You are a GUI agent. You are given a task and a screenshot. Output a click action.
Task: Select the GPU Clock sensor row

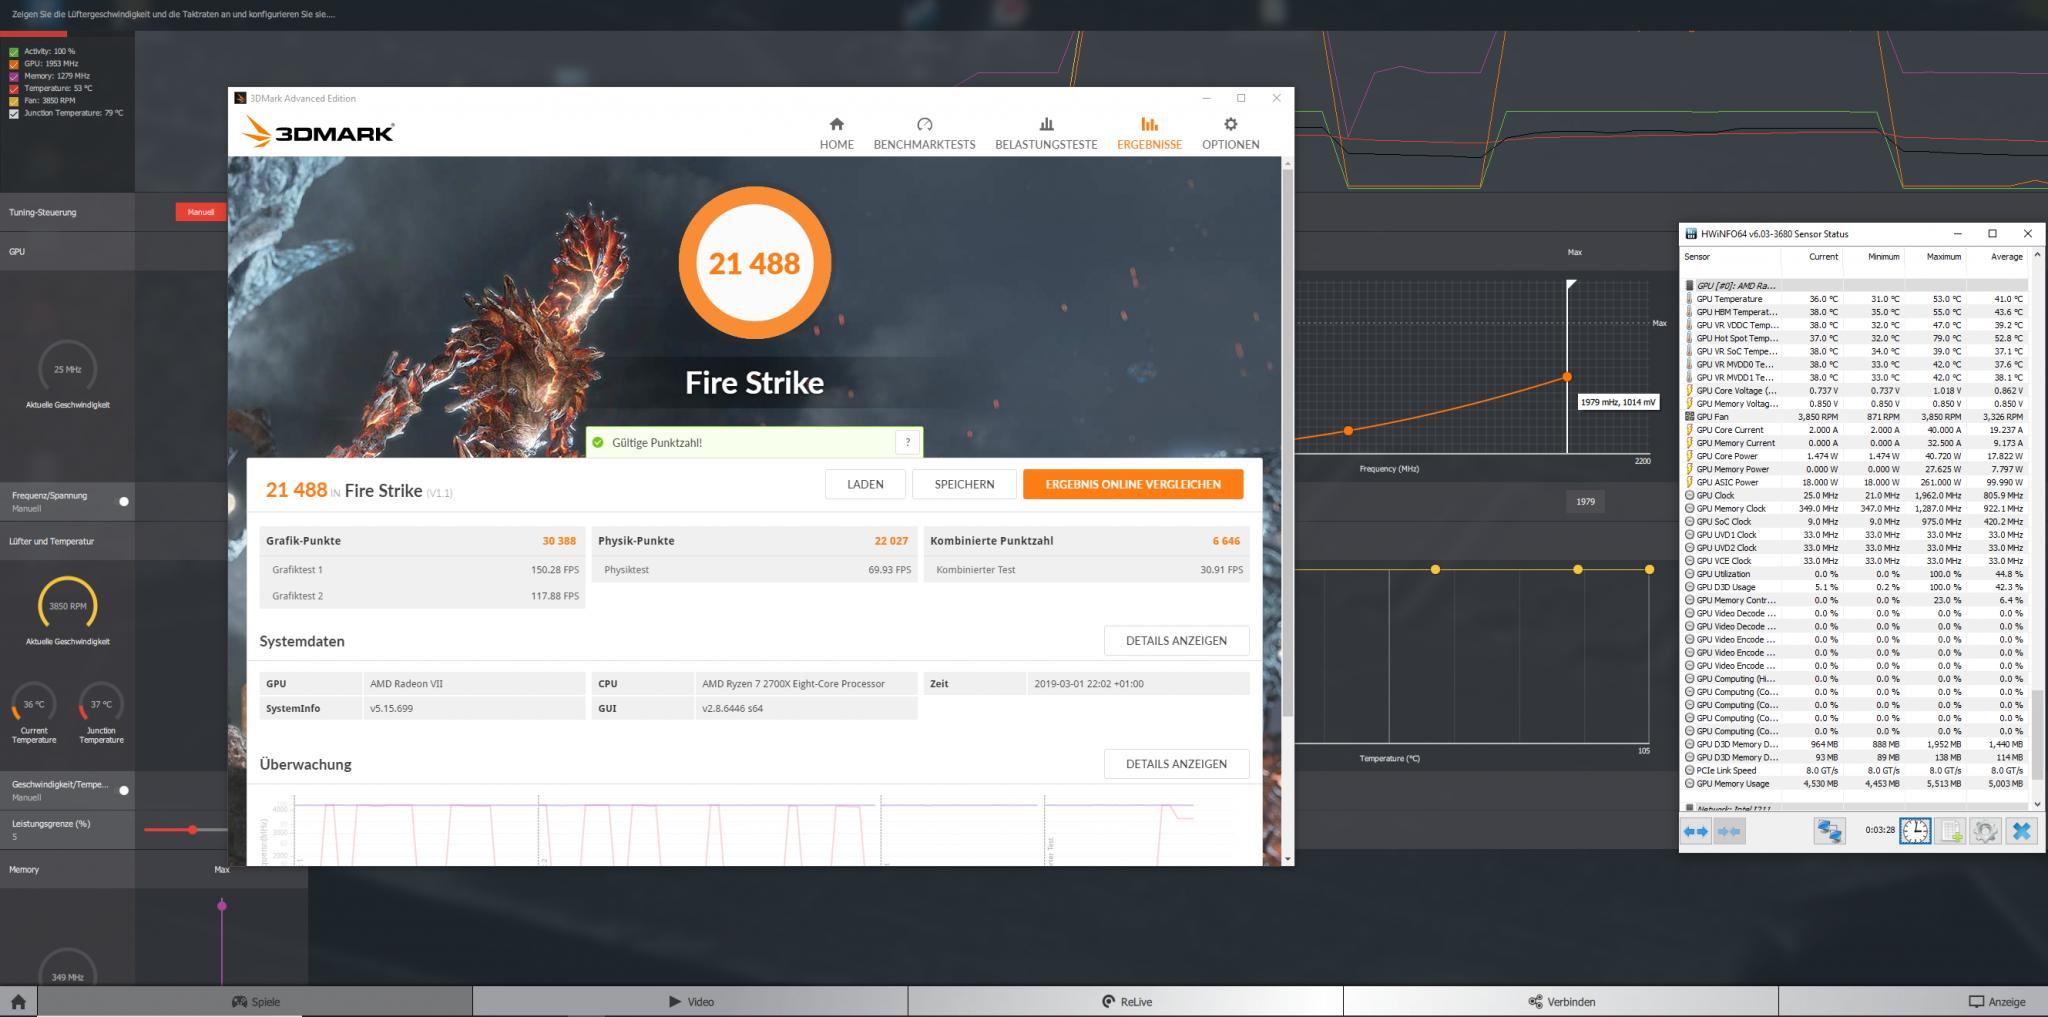(x=1855, y=495)
